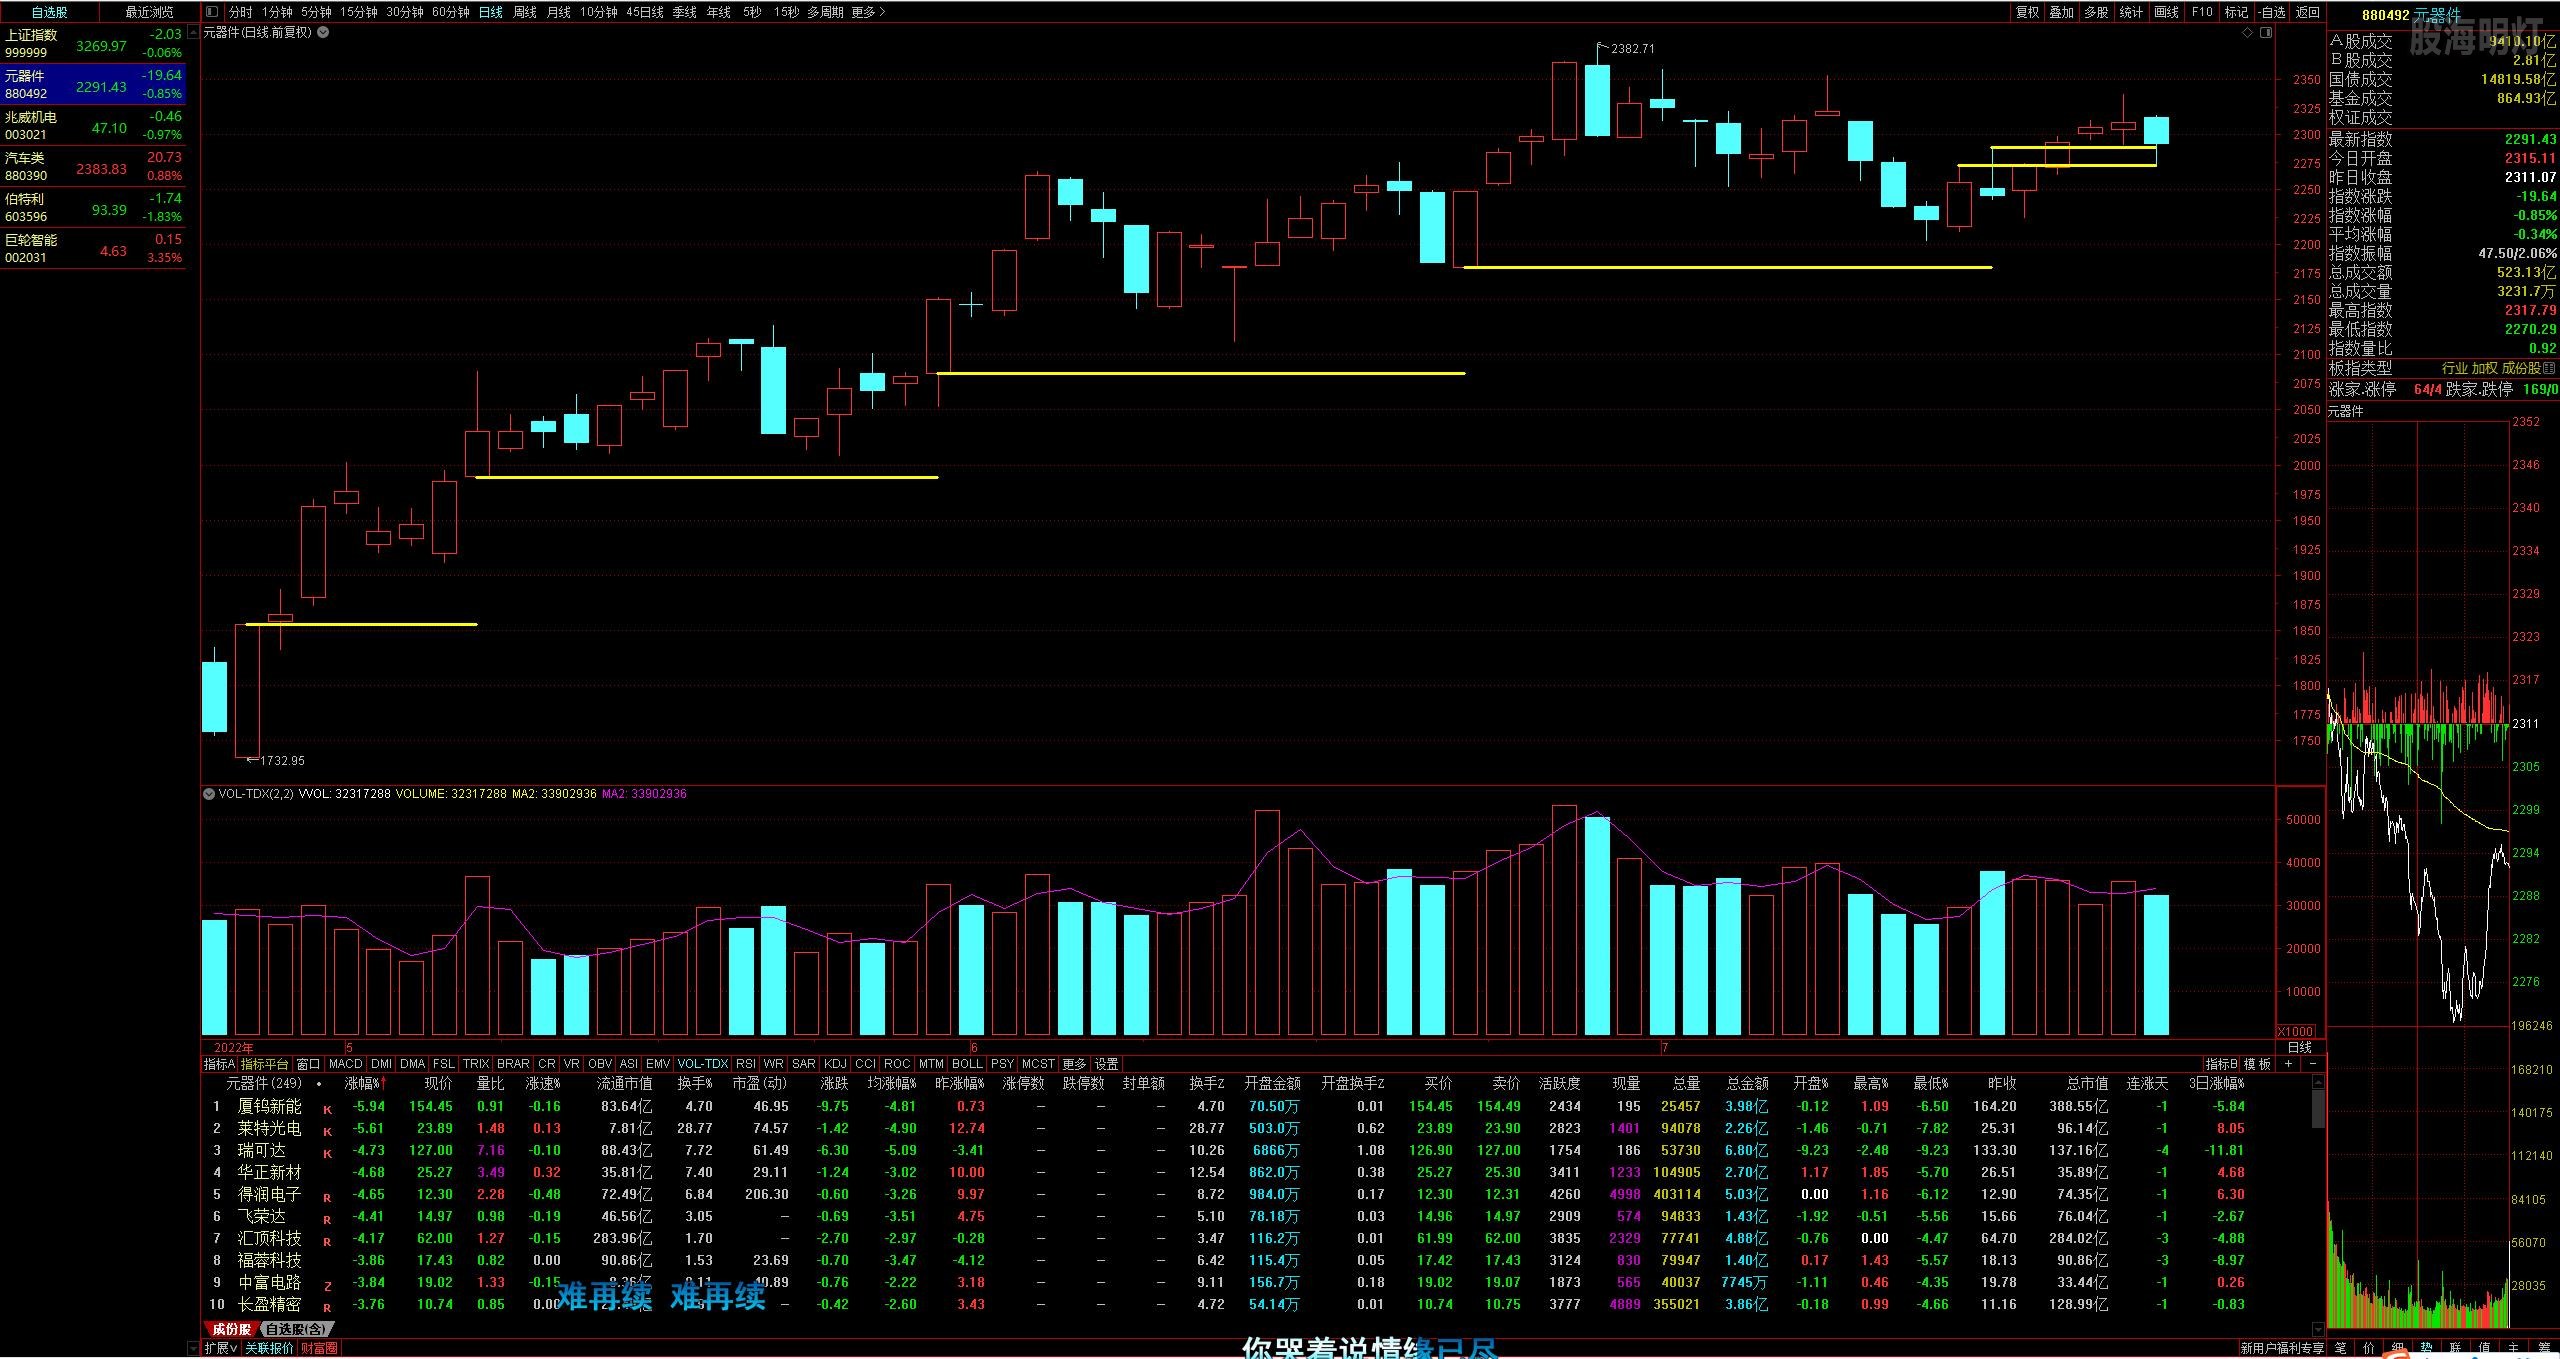Switch to 分时 intraday view
The image size is (2560, 1359).
click(x=240, y=12)
